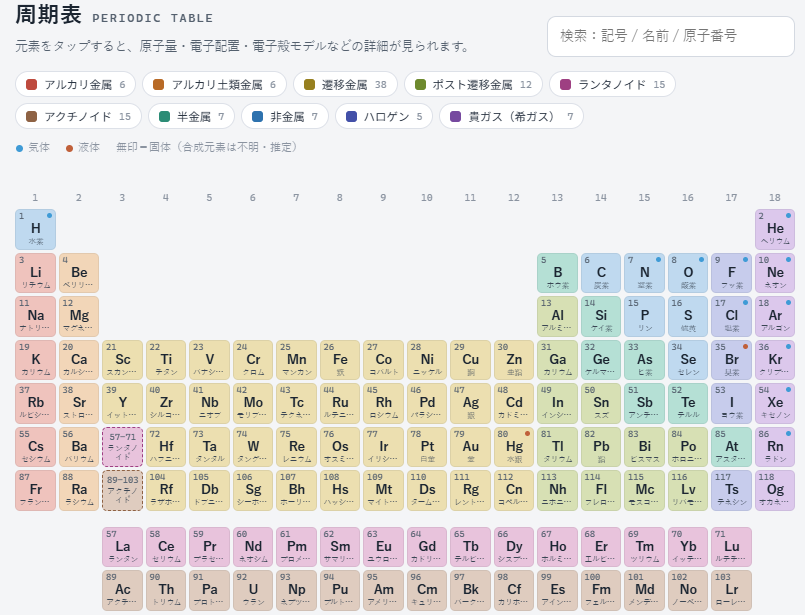
Task: Open the xenon Xe element tile
Action: [775, 403]
